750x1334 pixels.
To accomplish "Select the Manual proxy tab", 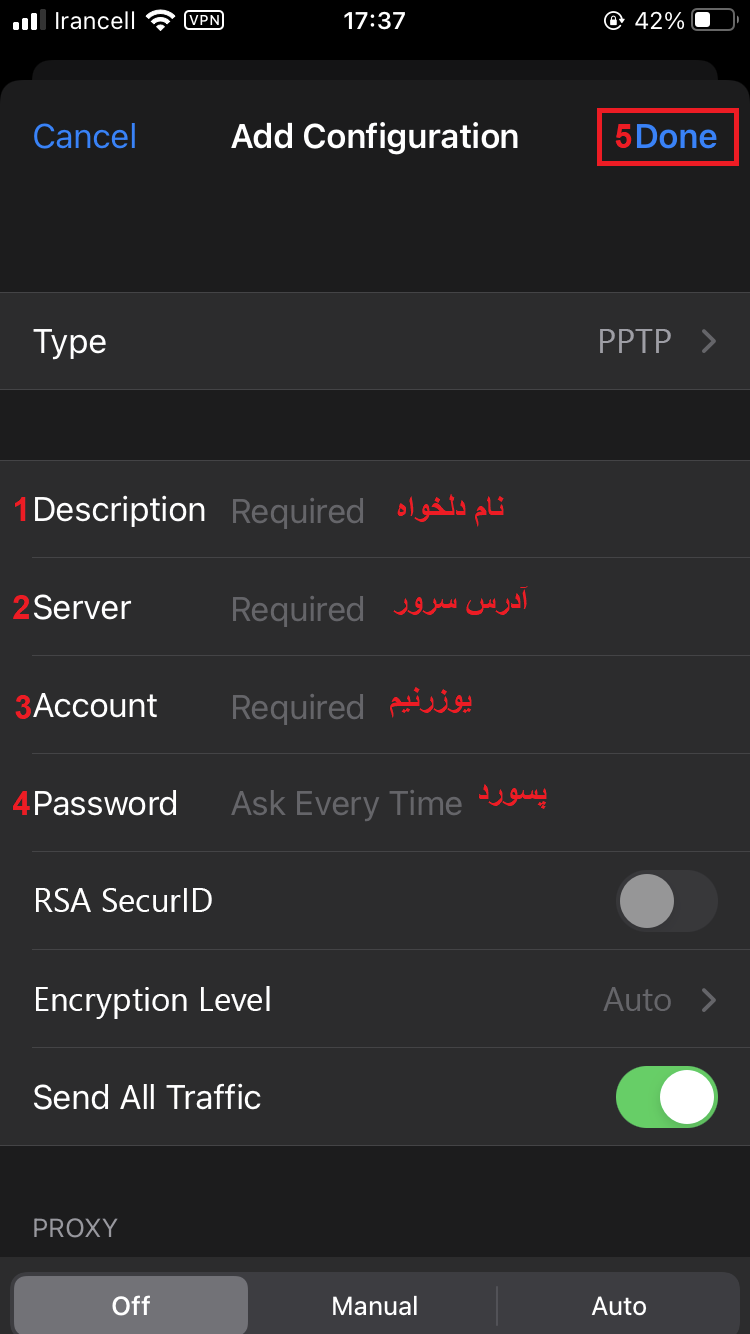I will tap(375, 1306).
